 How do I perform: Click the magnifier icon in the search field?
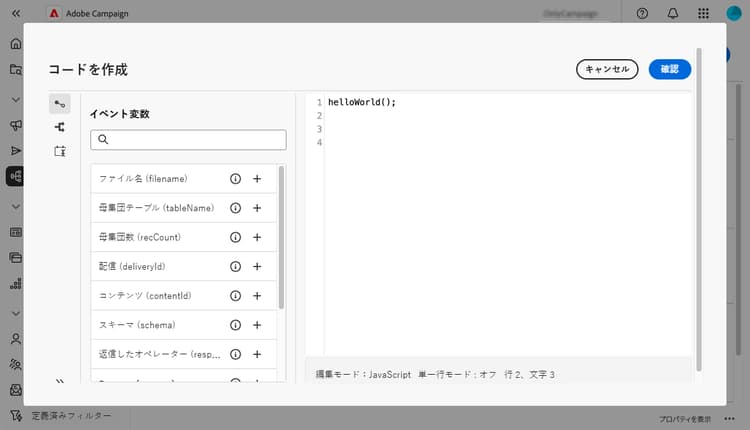tap(103, 139)
